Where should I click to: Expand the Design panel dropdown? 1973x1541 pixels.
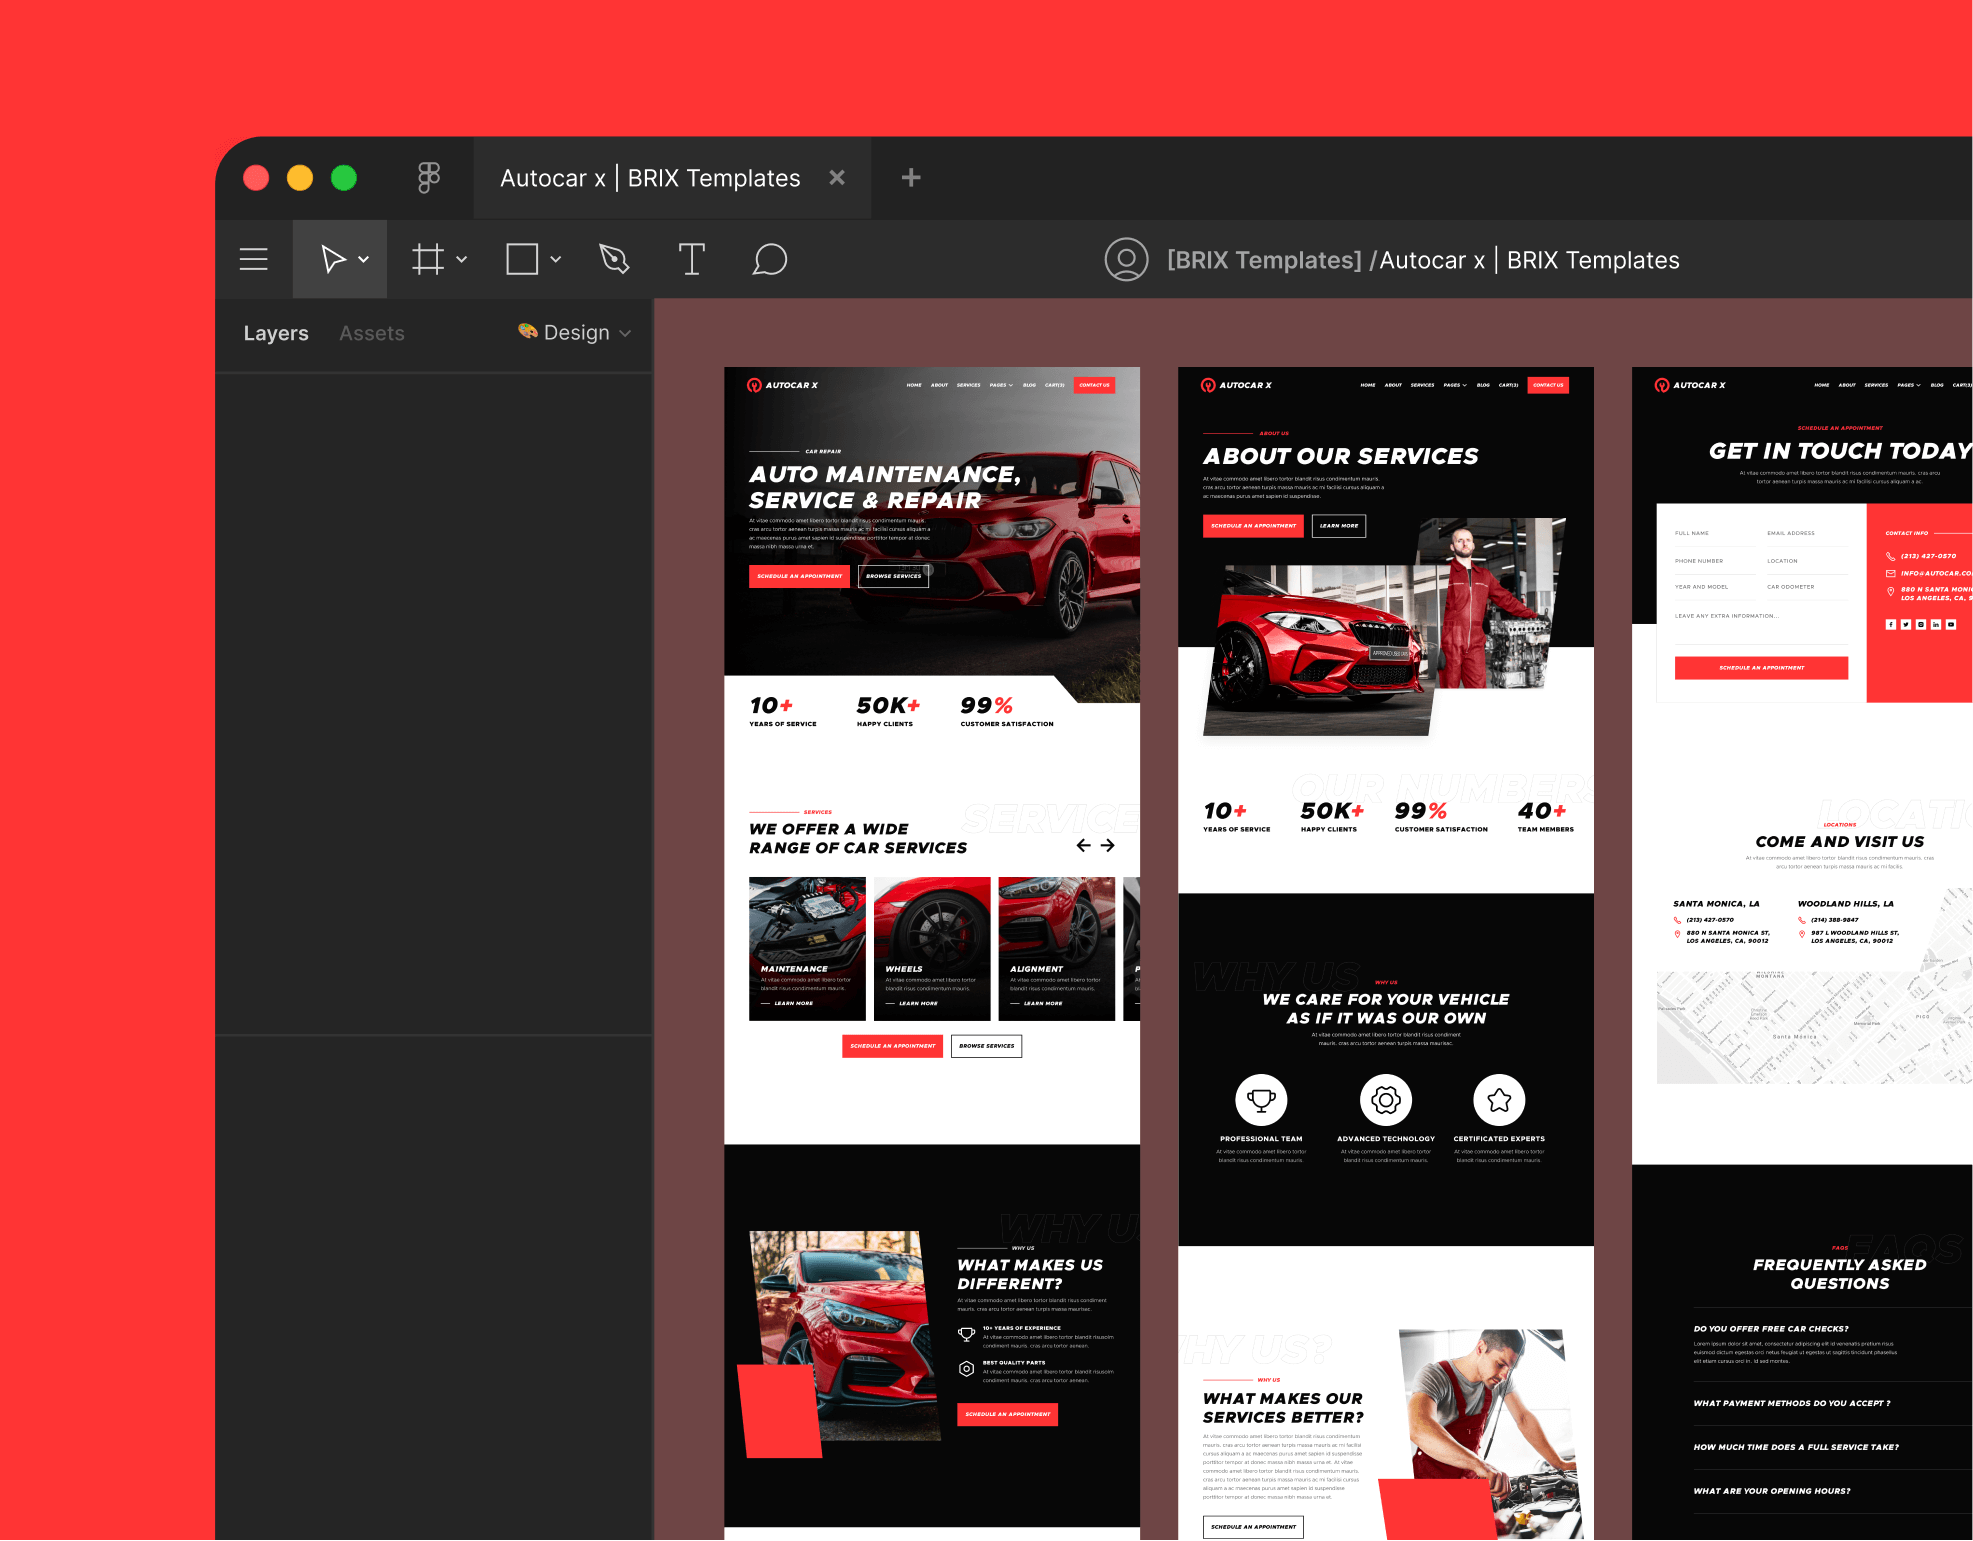coord(625,333)
